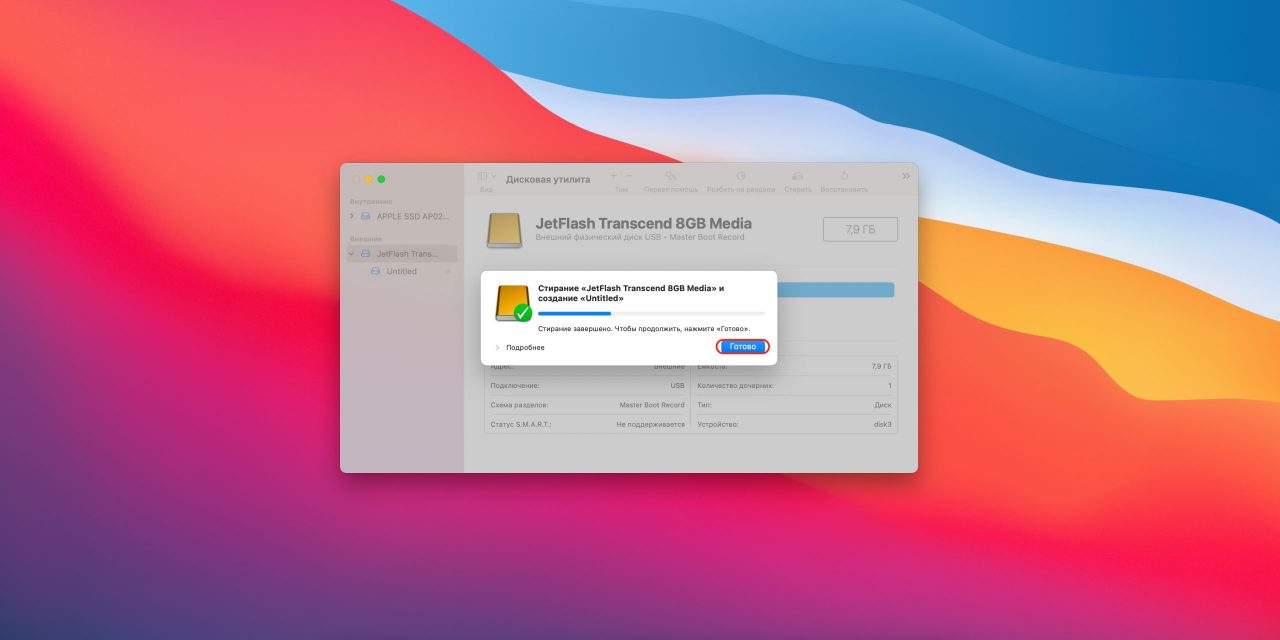
Task: Click the green full-screen window button
Action: click(381, 179)
